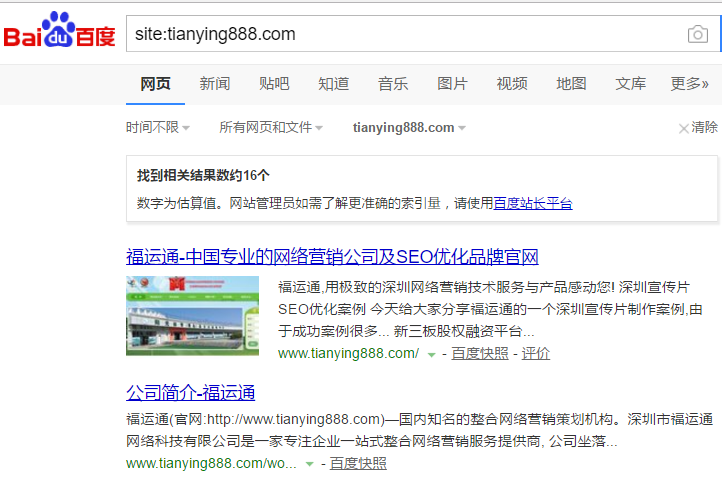Viewport: 722px width, 480px height.
Task: Open camera image search icon
Action: [698, 34]
